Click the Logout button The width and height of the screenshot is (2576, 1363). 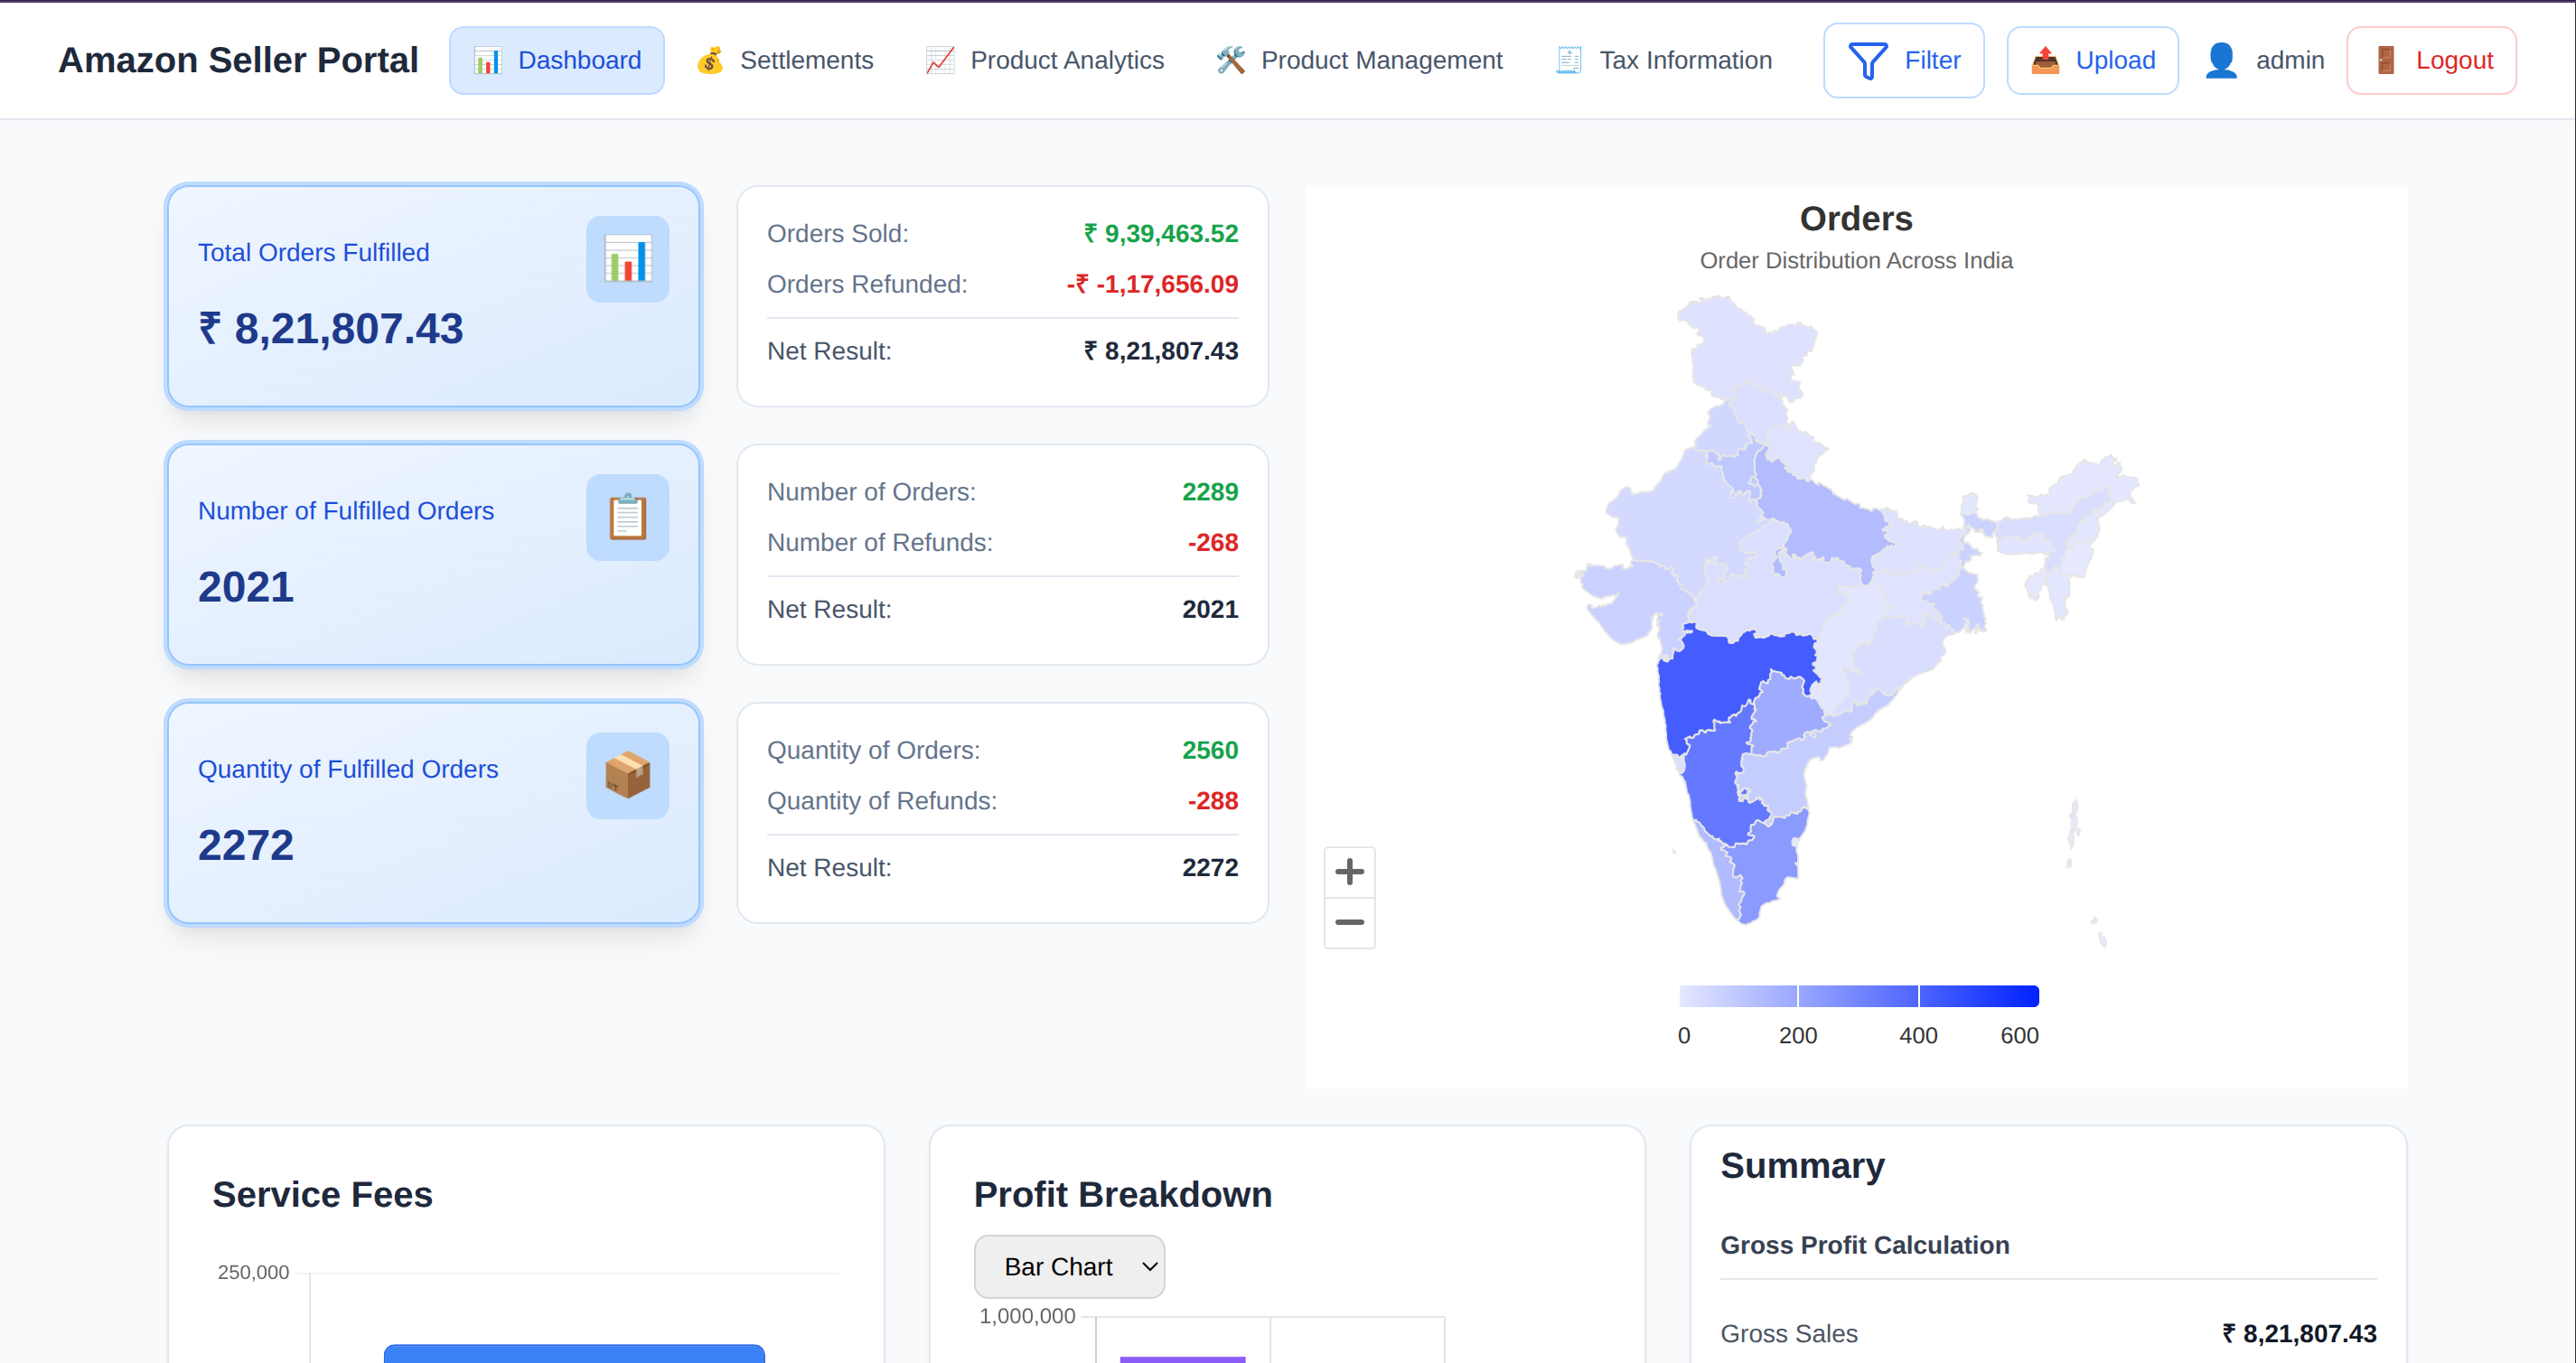click(2431, 60)
